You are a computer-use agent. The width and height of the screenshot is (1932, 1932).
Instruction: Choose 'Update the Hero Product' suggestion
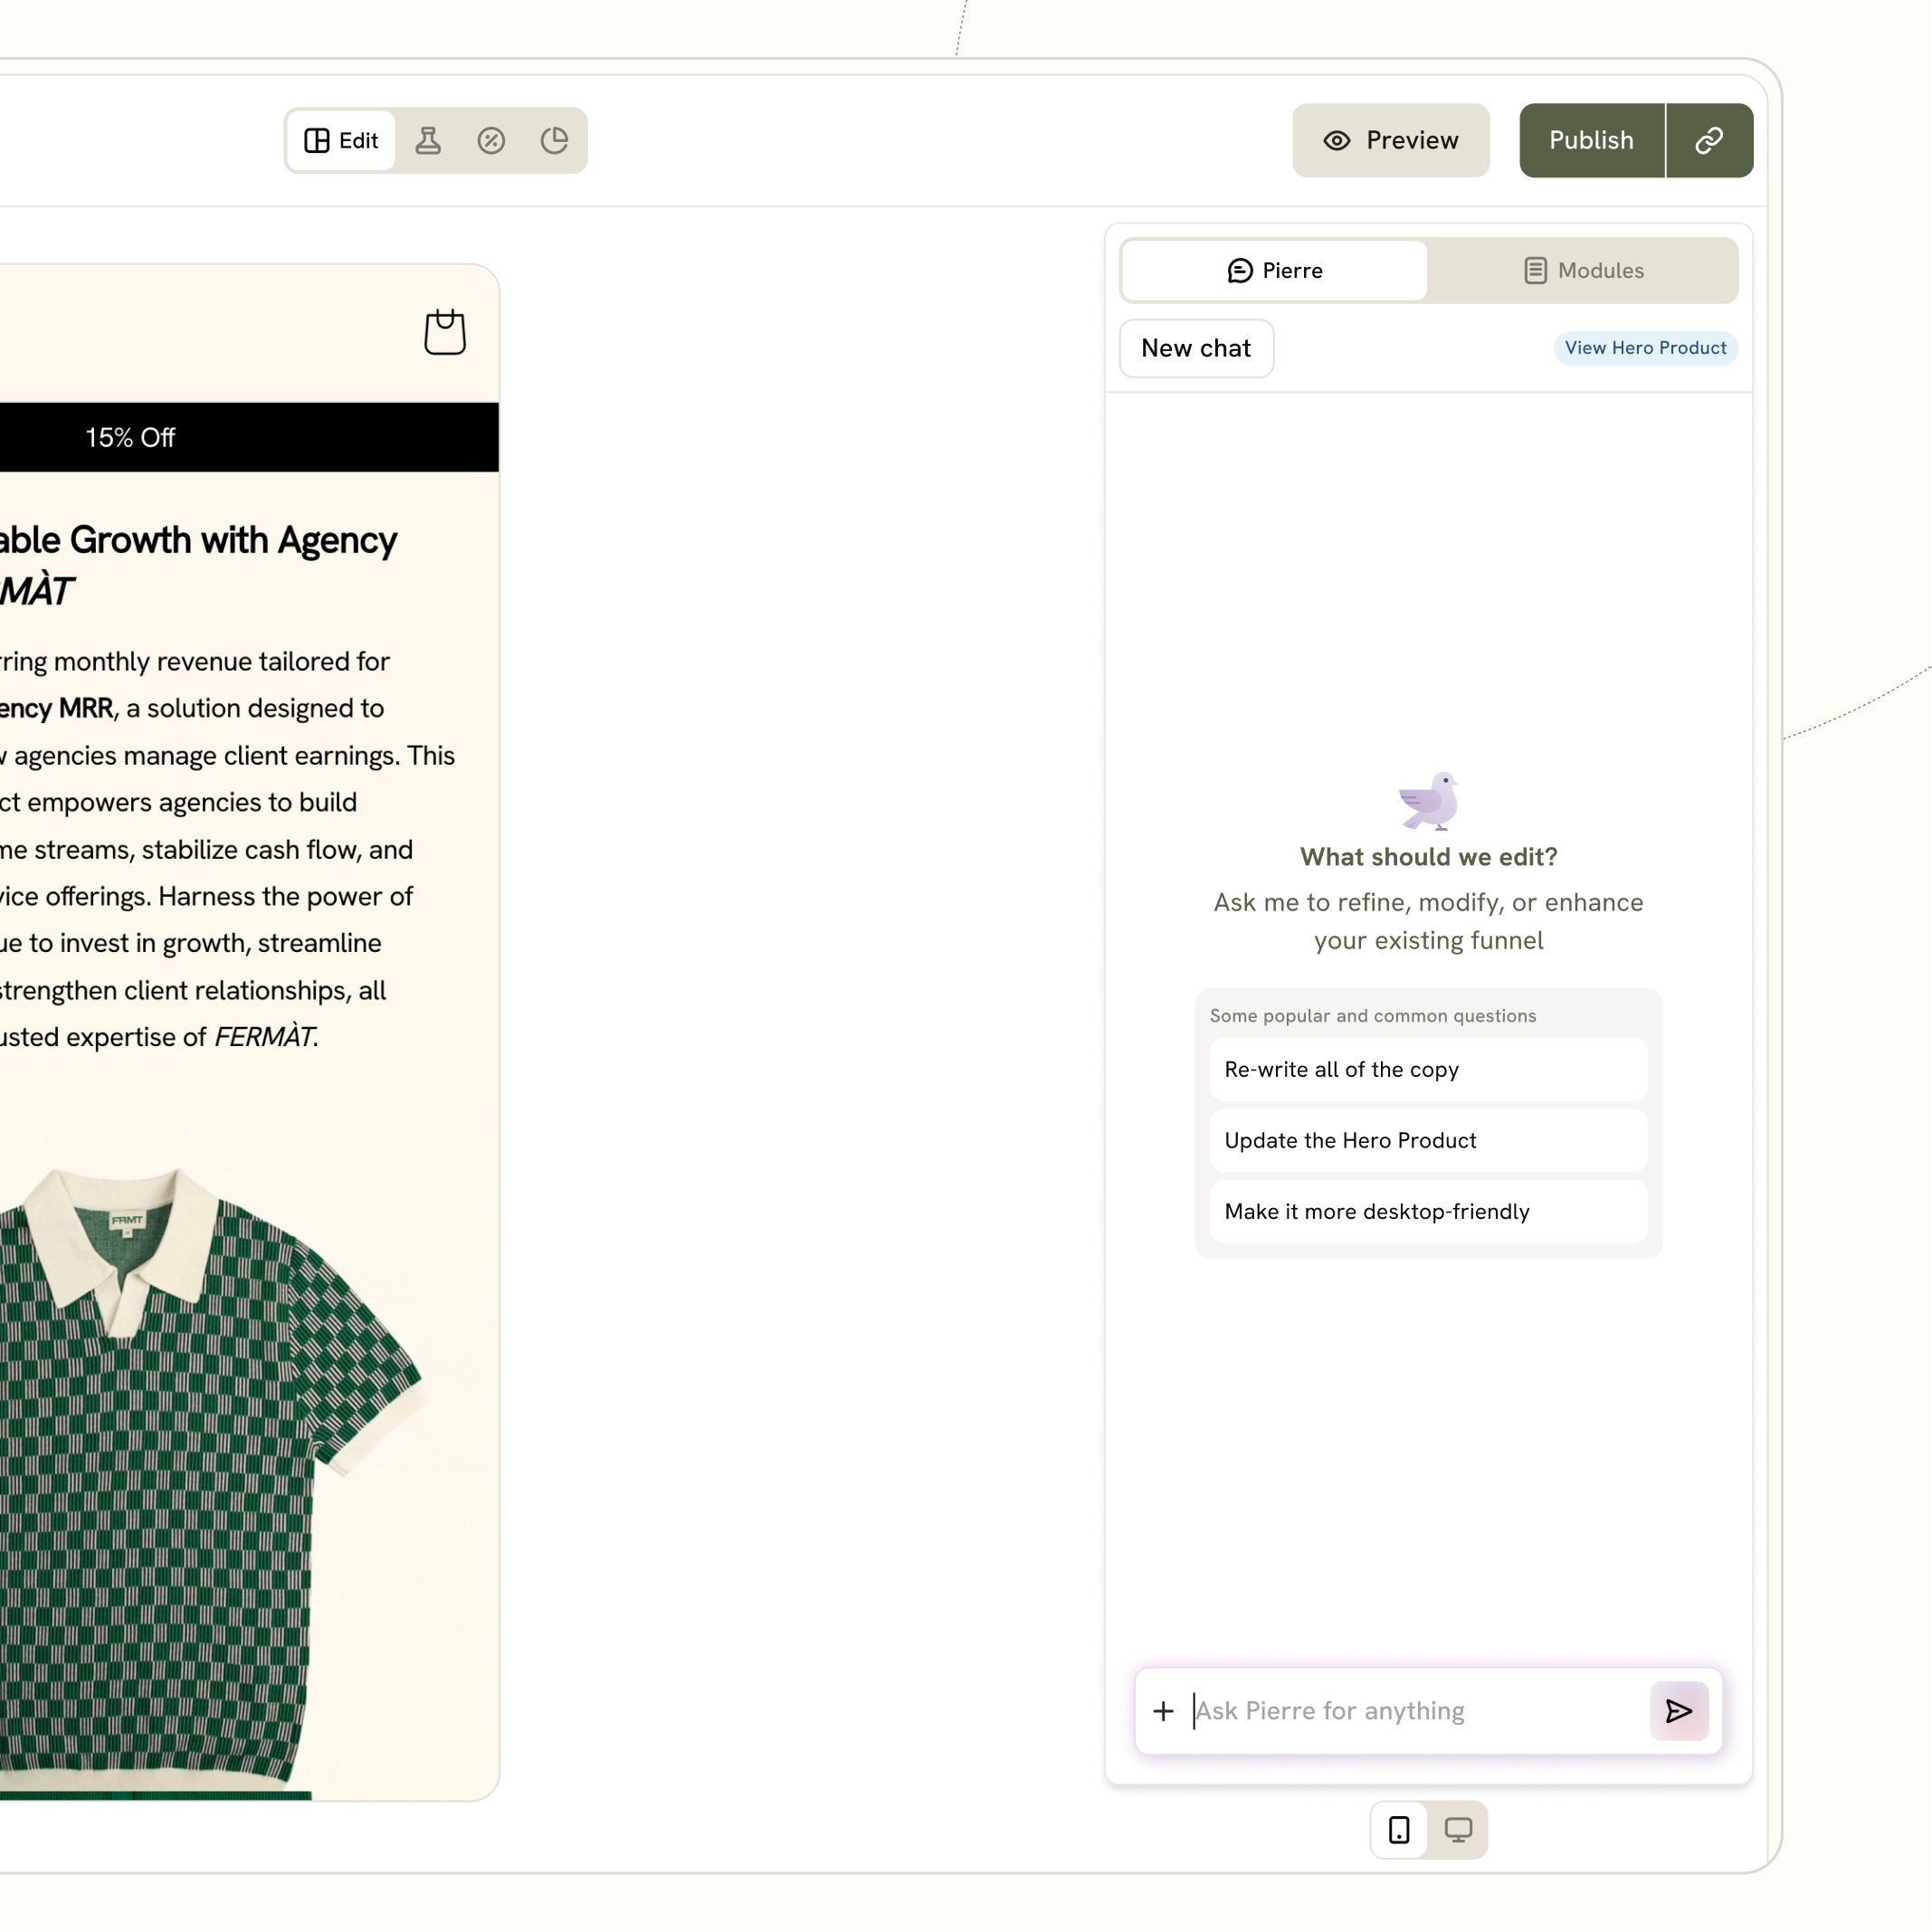(1428, 1140)
